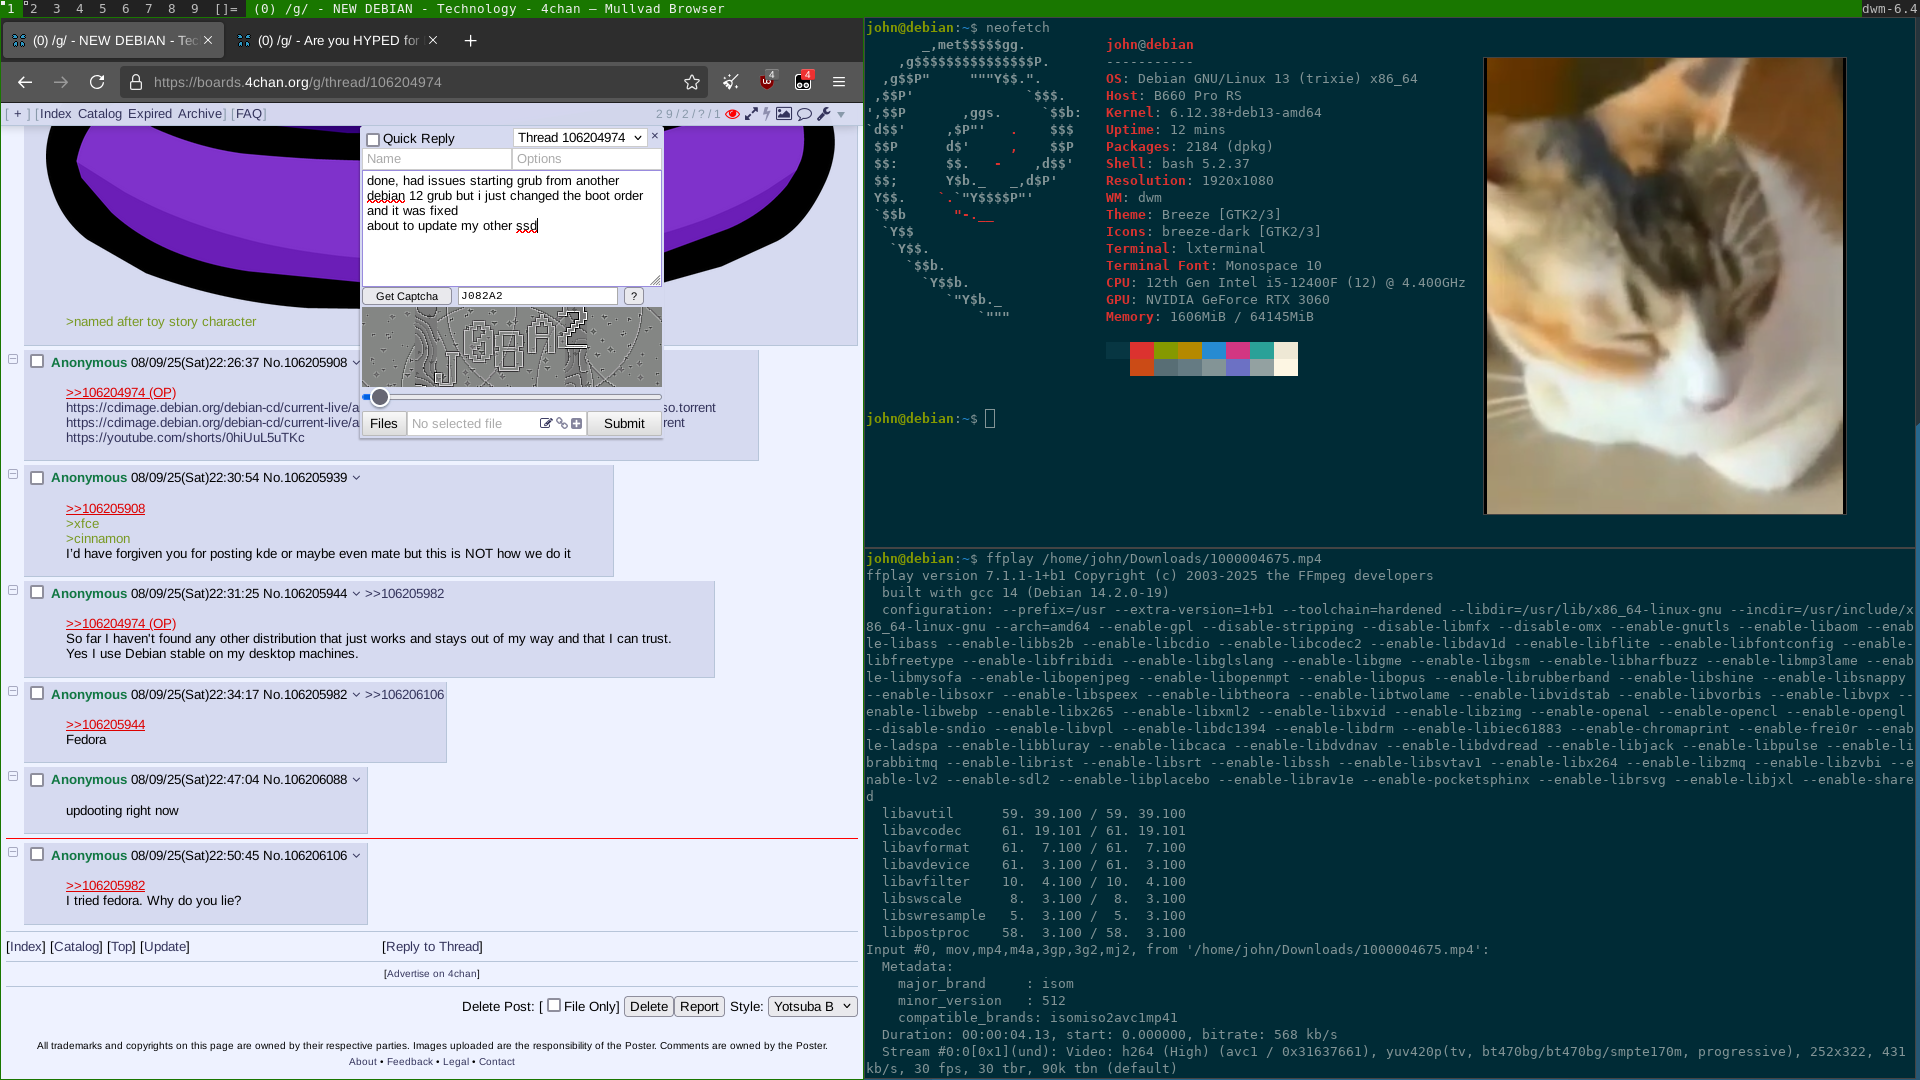
Task: Open the gallery picture icon in header
Action: (x=784, y=114)
